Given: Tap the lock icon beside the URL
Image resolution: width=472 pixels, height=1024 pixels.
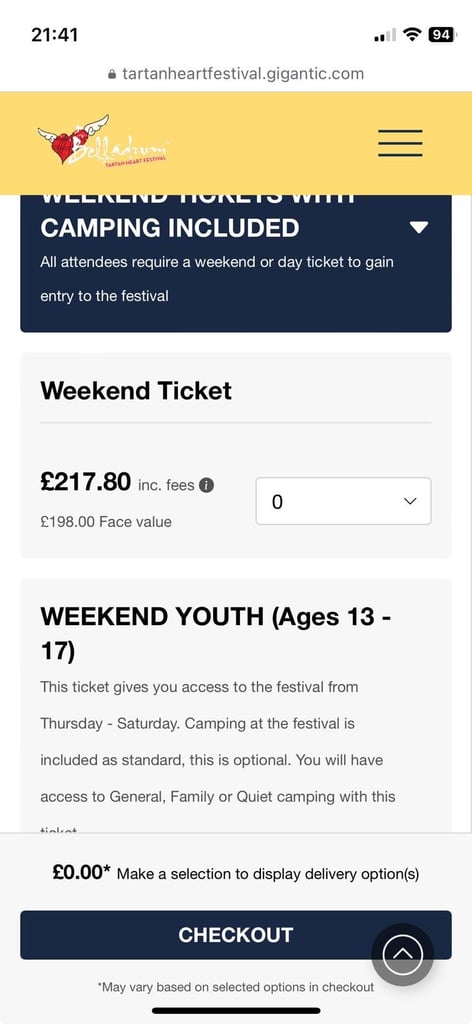Looking at the screenshot, I should 112,74.
